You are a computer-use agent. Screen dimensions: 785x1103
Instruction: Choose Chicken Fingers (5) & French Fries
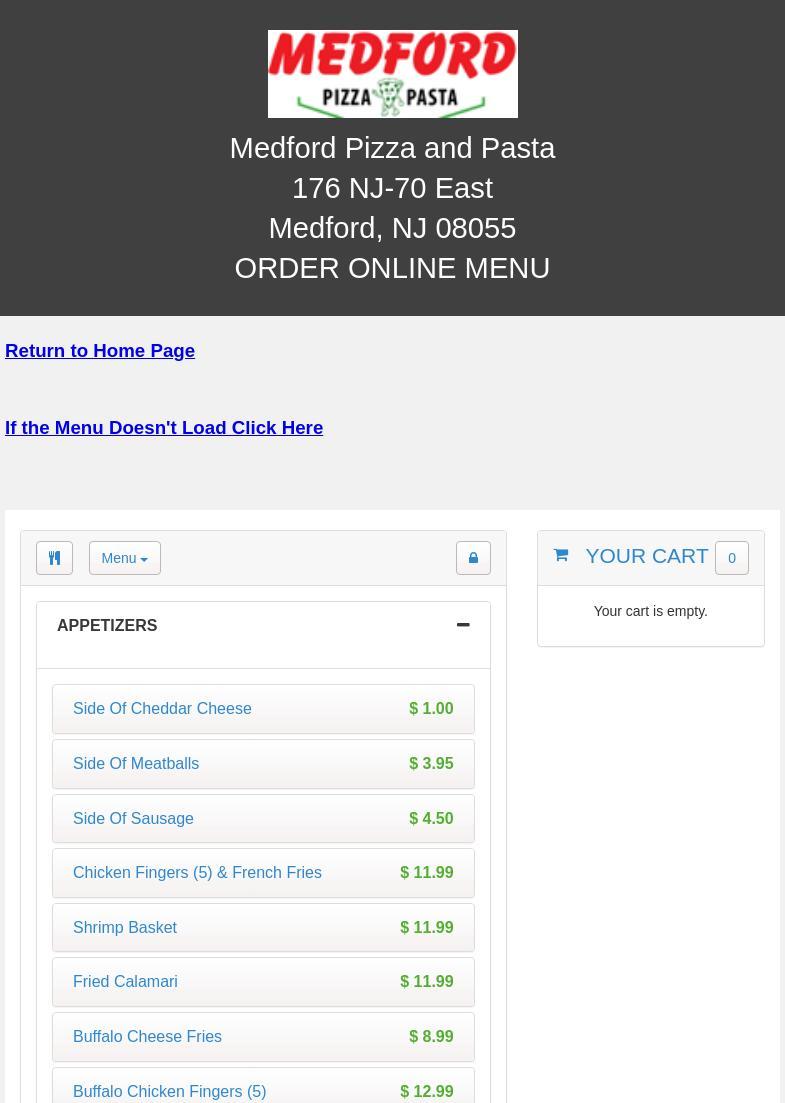197,873
